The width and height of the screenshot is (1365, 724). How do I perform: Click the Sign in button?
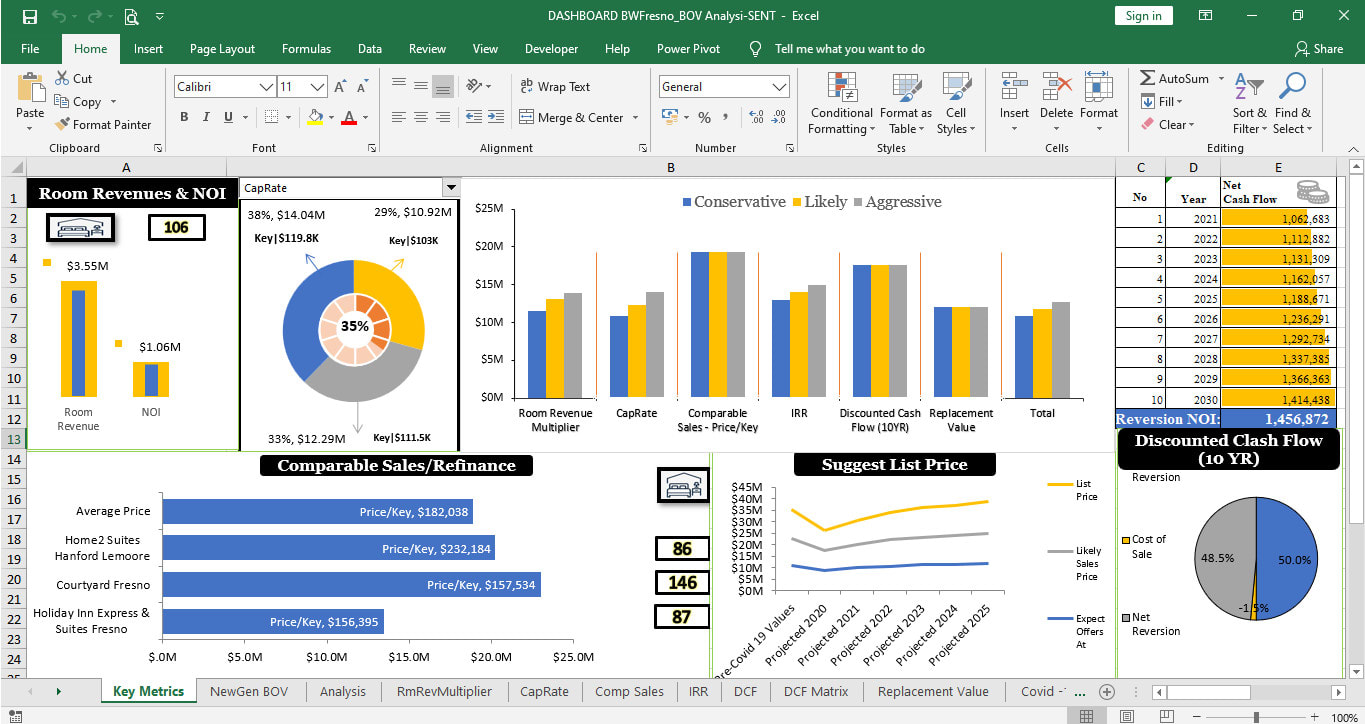(1143, 16)
